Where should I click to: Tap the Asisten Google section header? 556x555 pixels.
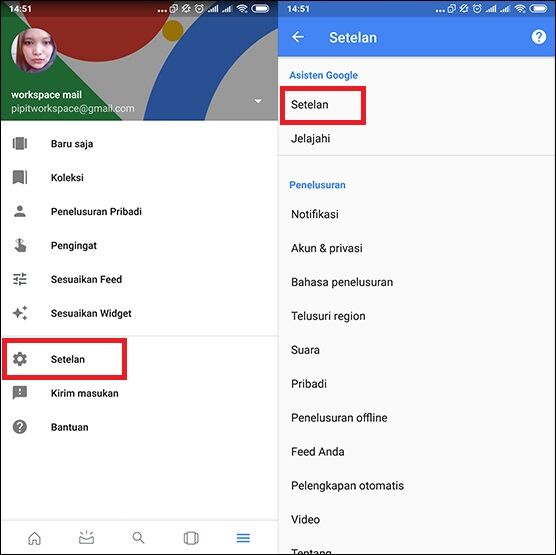pos(323,75)
